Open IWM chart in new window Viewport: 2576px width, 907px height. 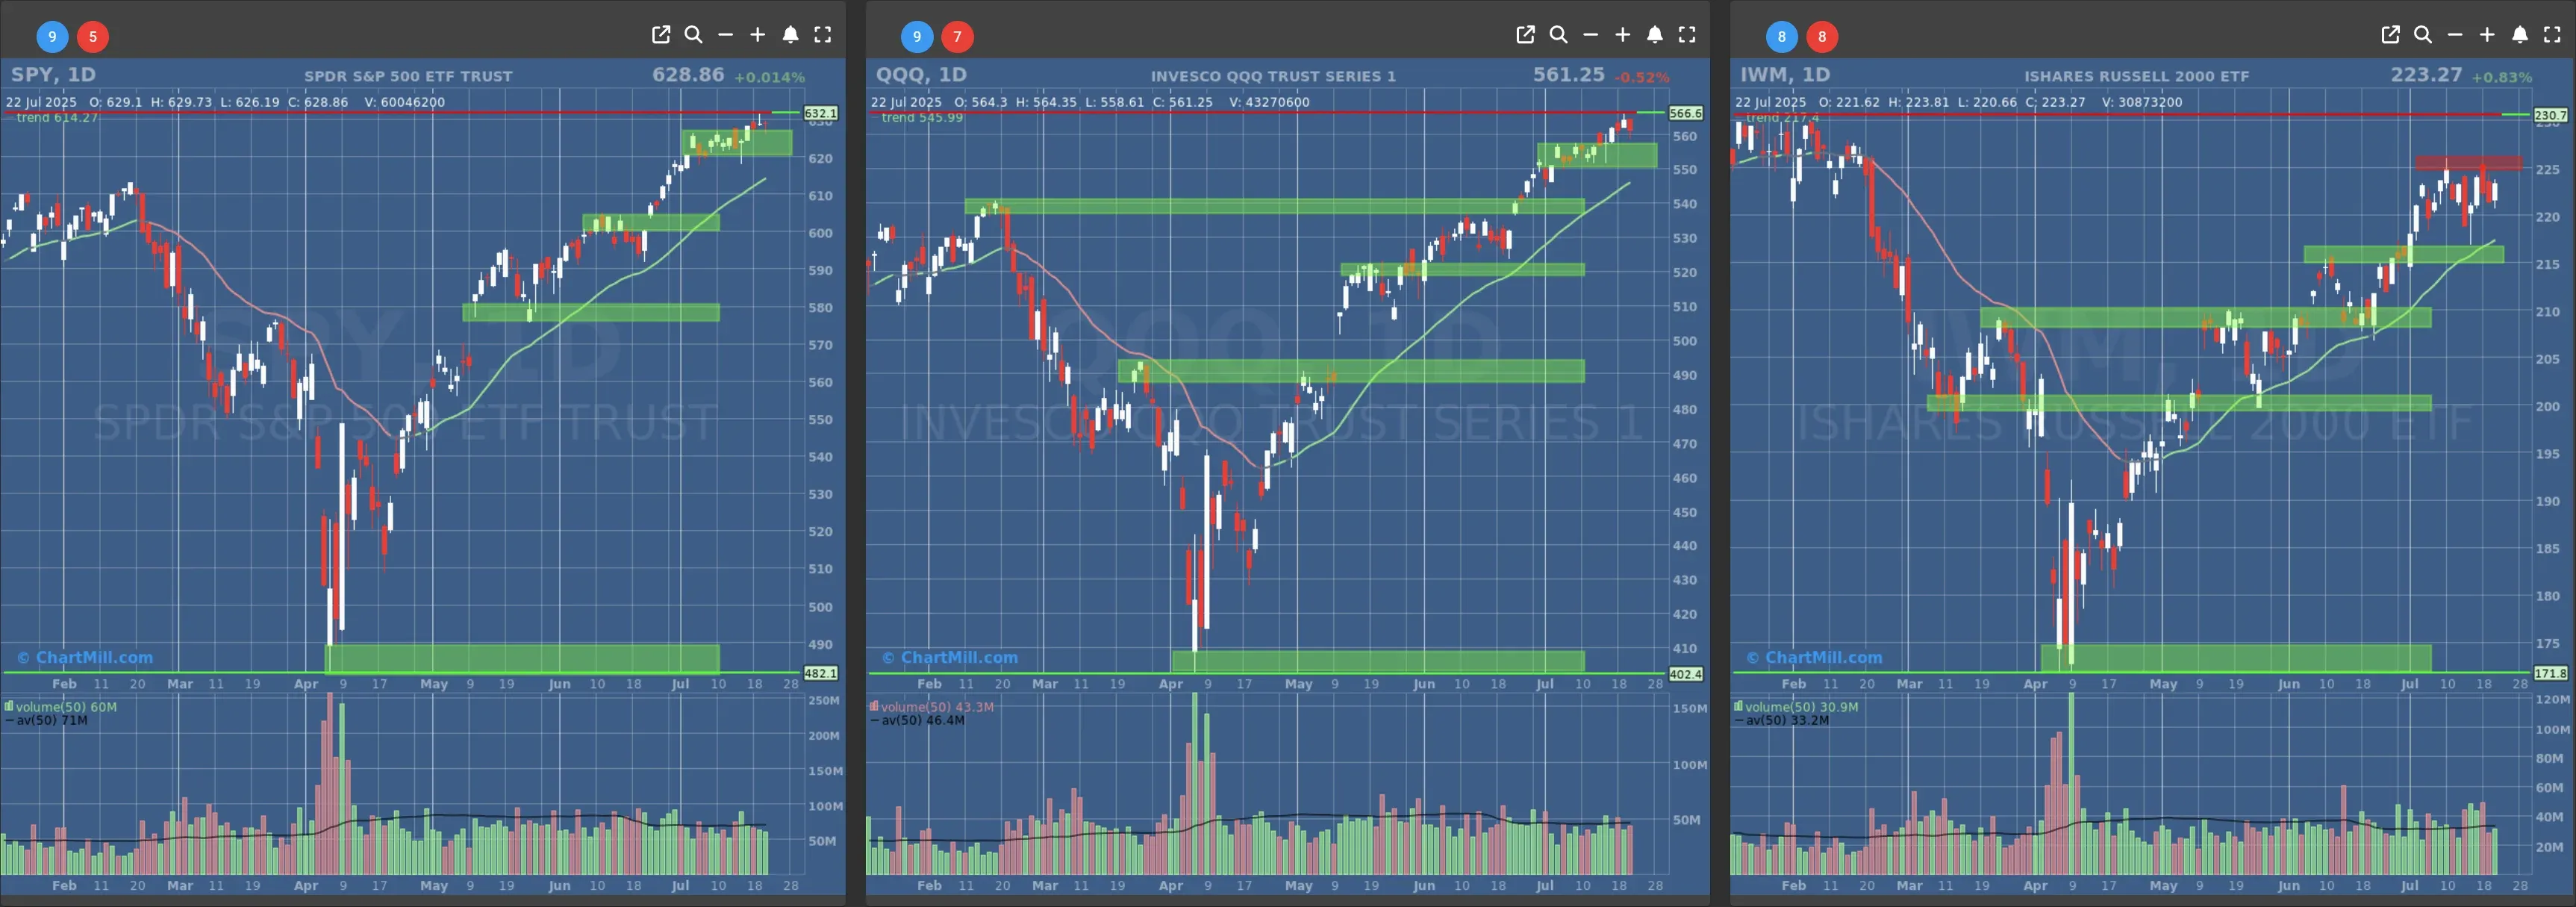[2390, 35]
